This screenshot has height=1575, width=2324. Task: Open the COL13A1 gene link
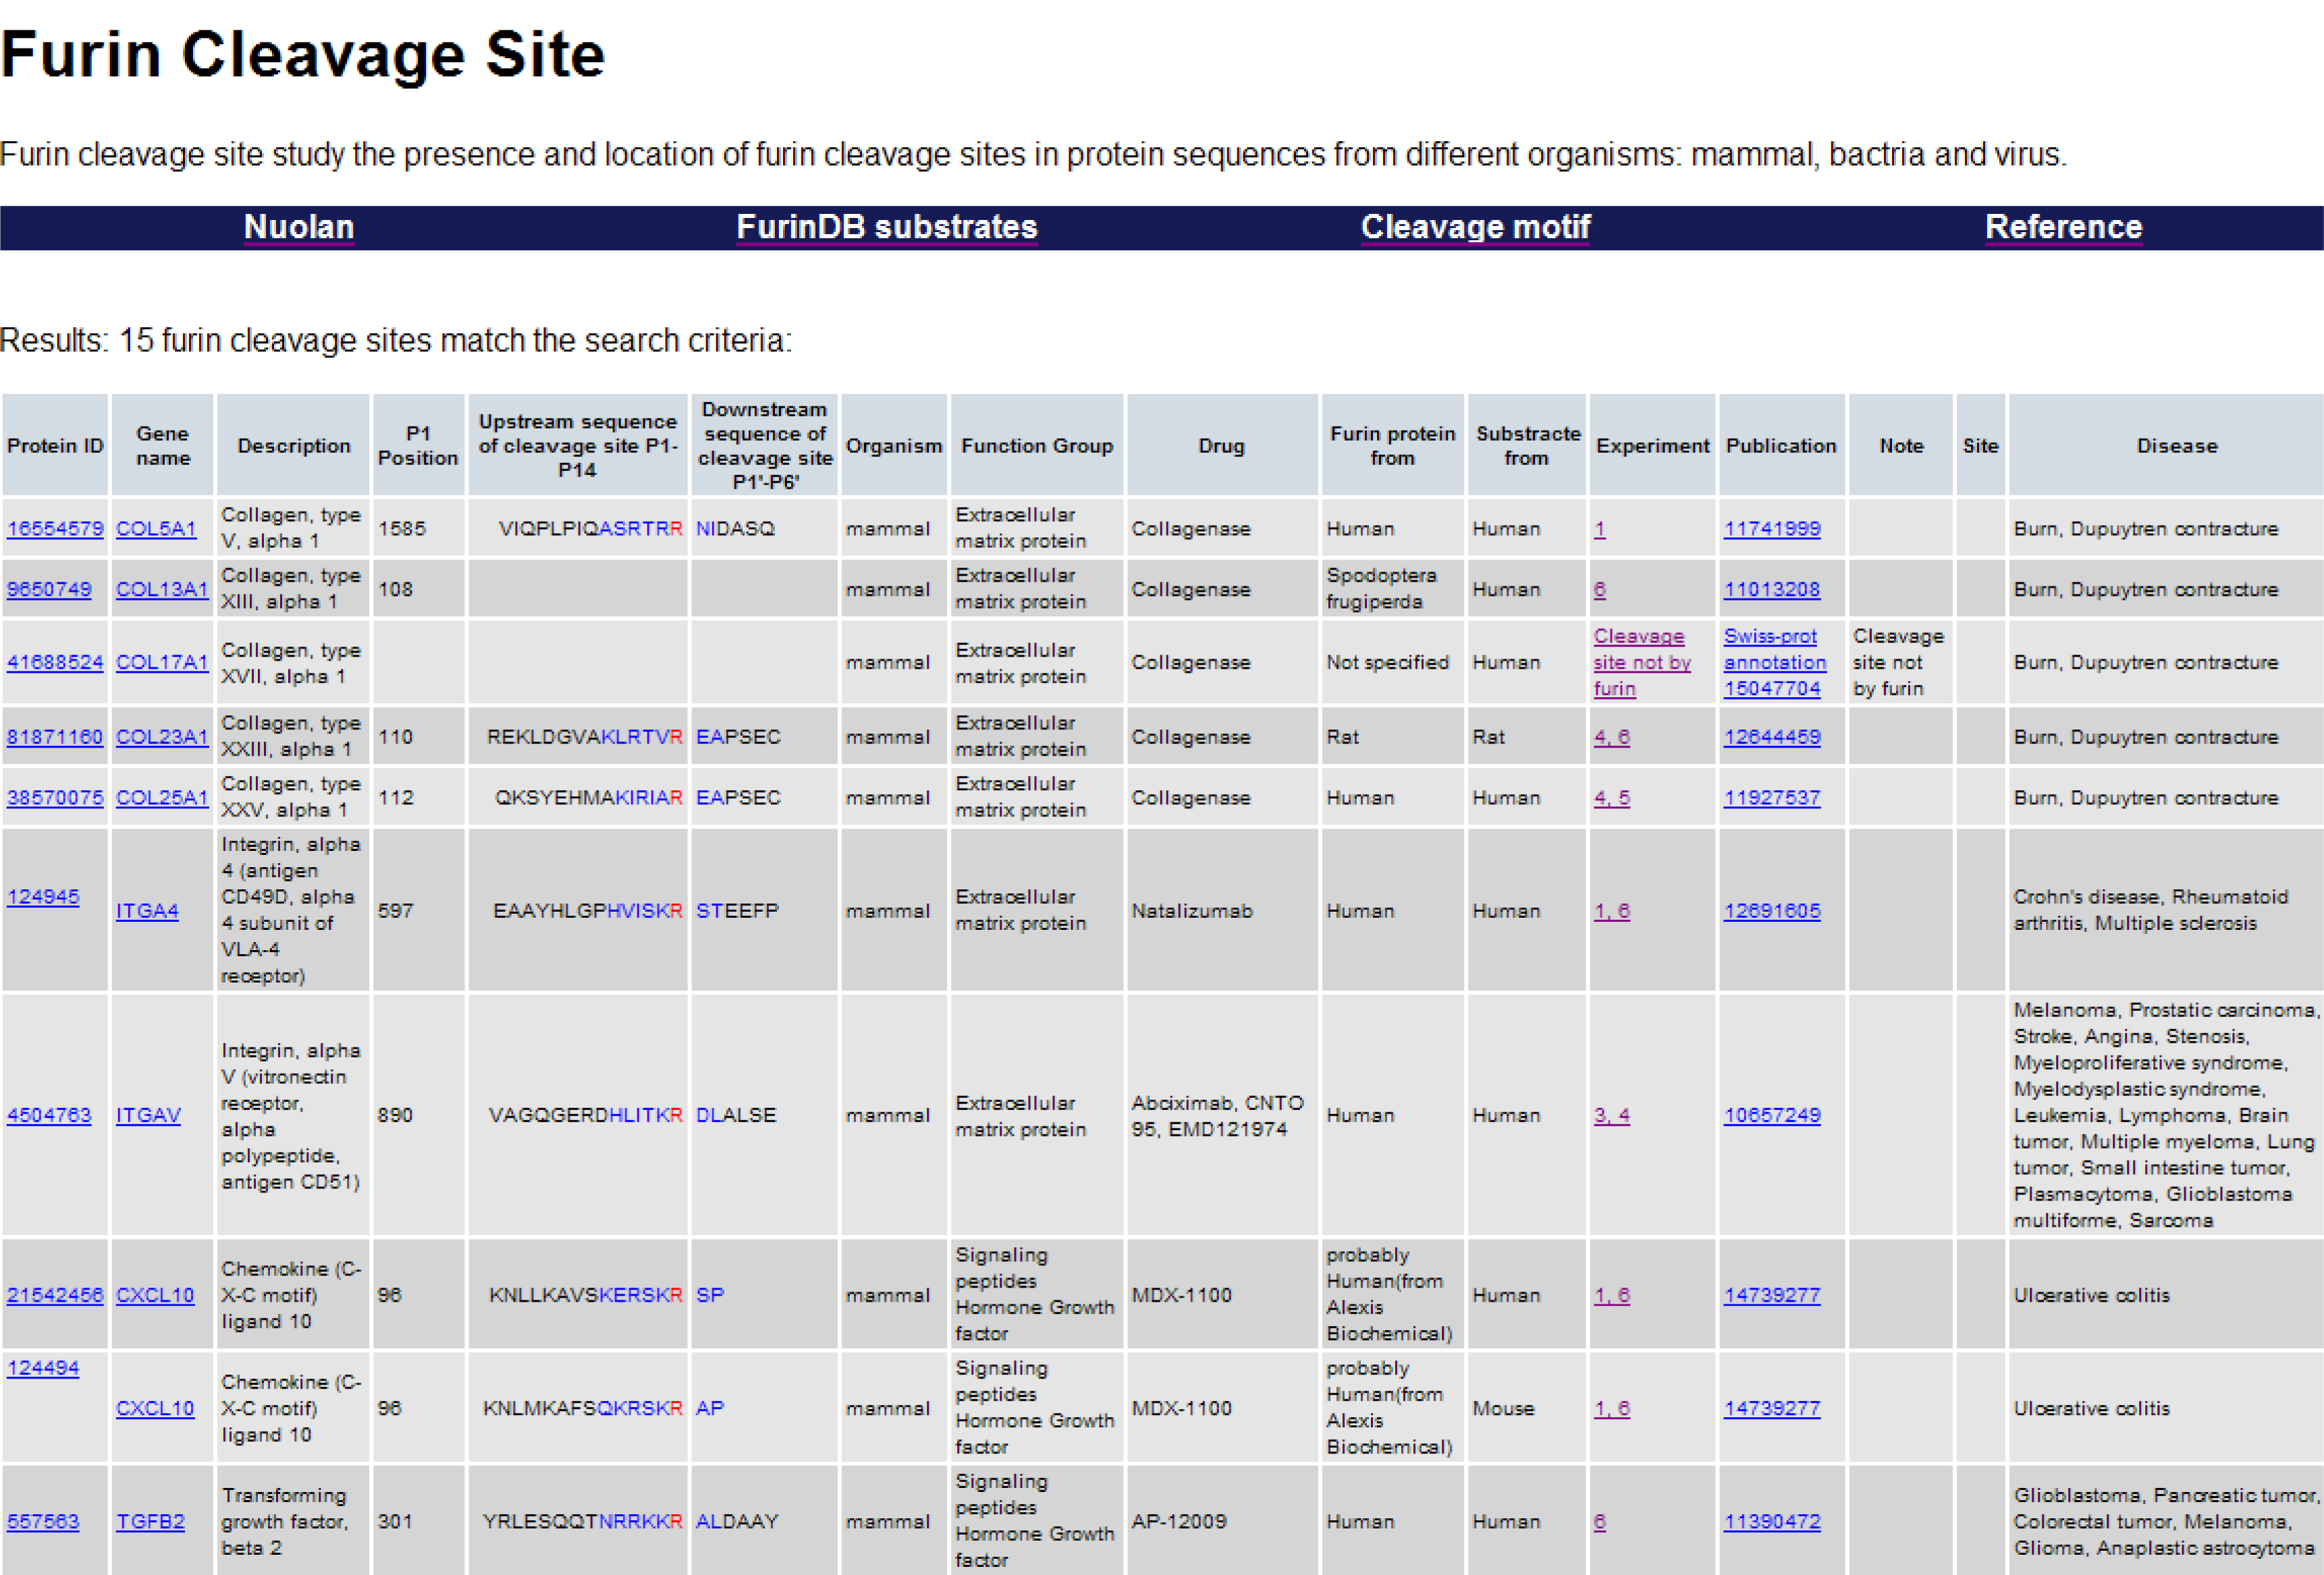[161, 589]
